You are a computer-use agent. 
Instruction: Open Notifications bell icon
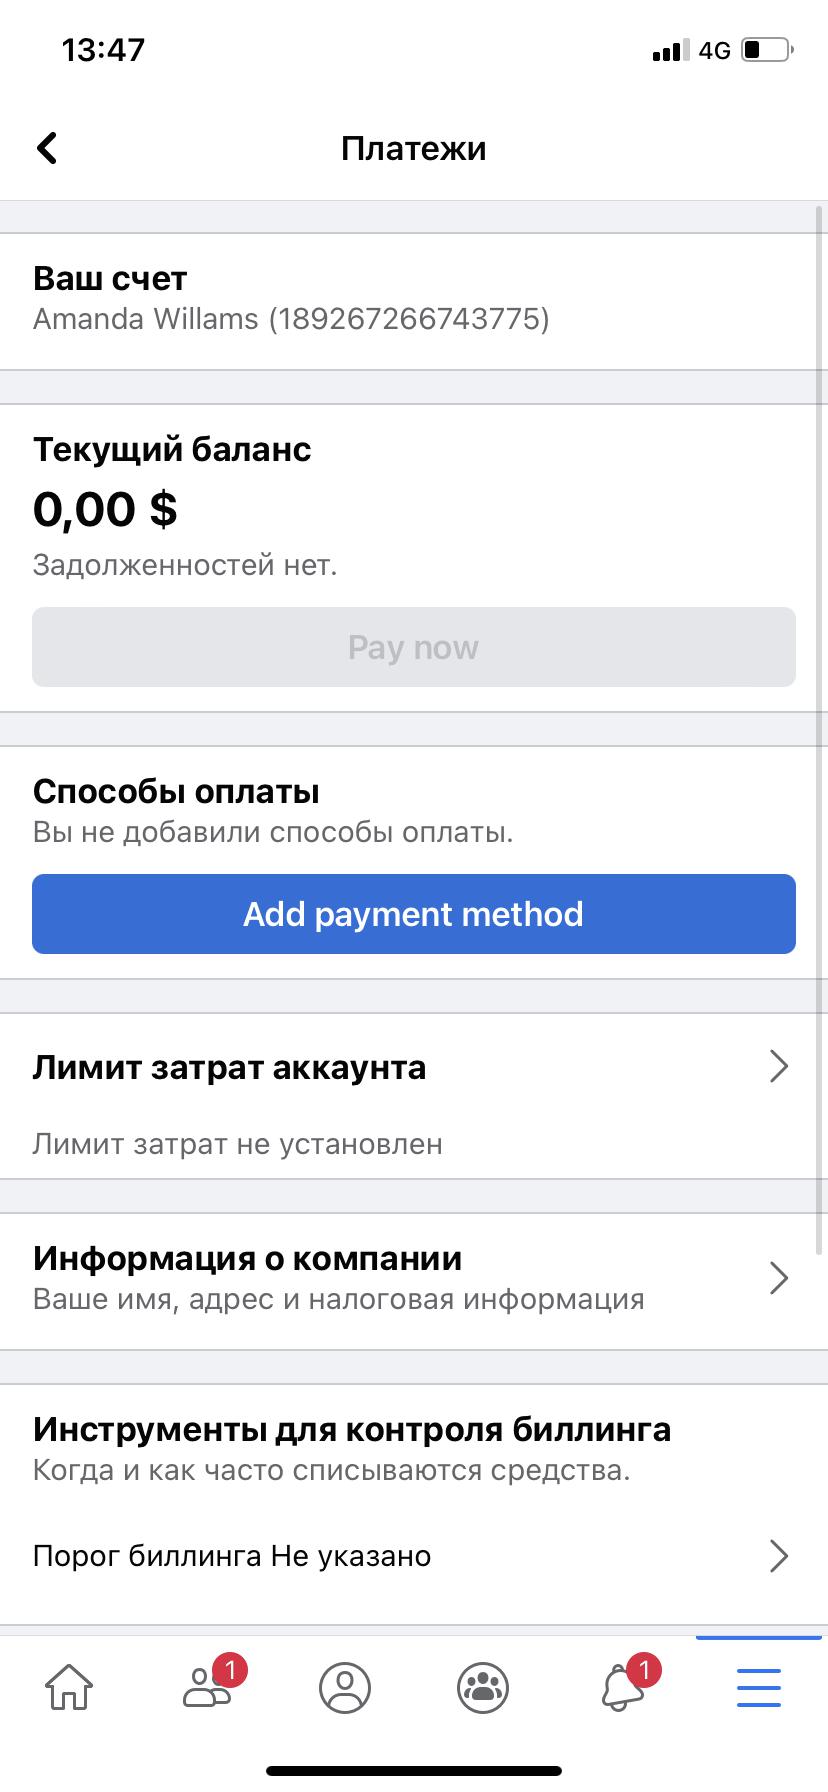pos(622,1688)
